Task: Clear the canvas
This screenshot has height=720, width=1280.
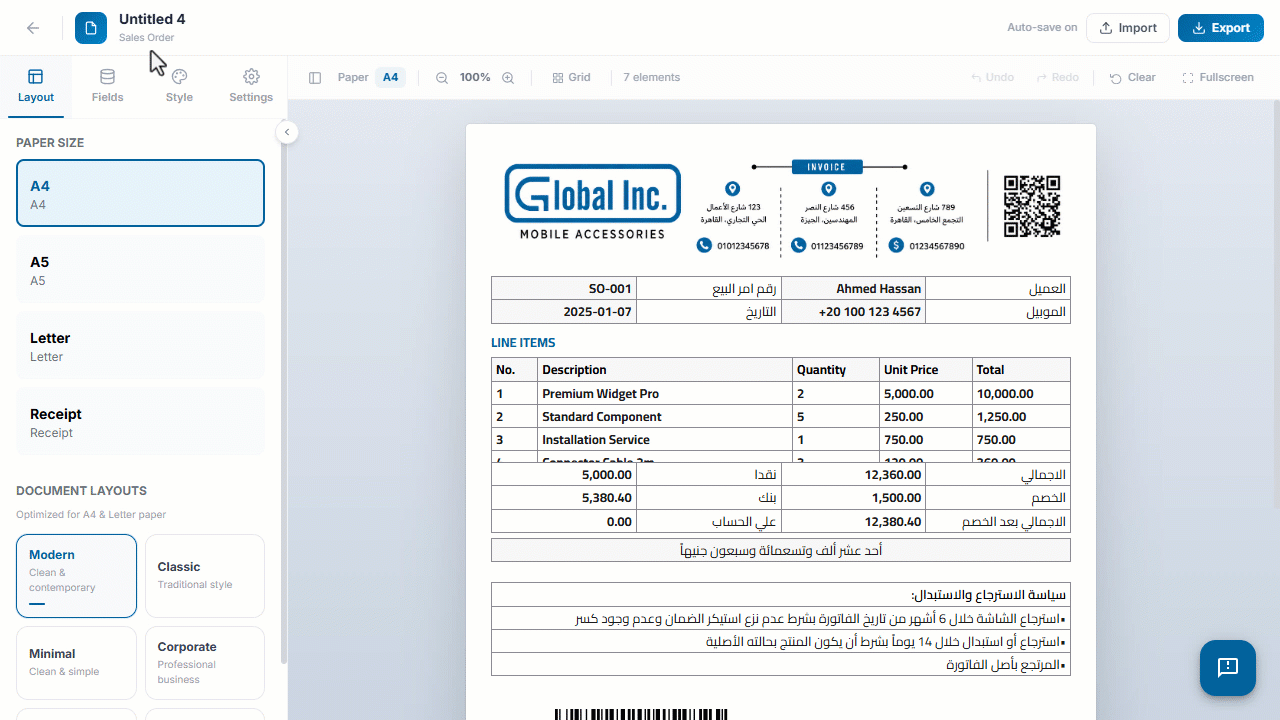Action: coord(1133,78)
